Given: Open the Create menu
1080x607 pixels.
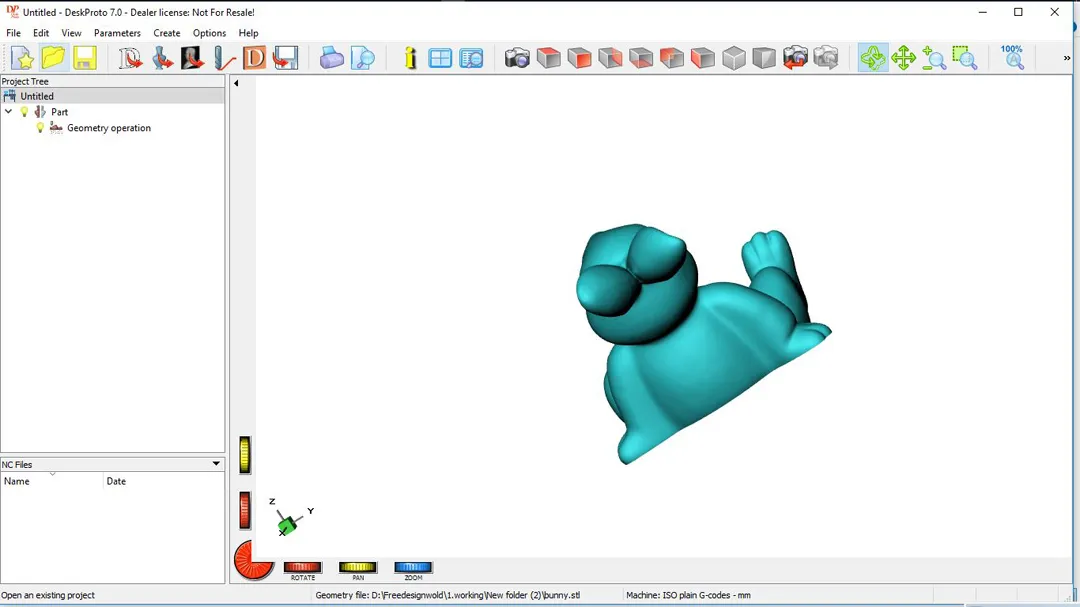Looking at the screenshot, I should tap(167, 33).
